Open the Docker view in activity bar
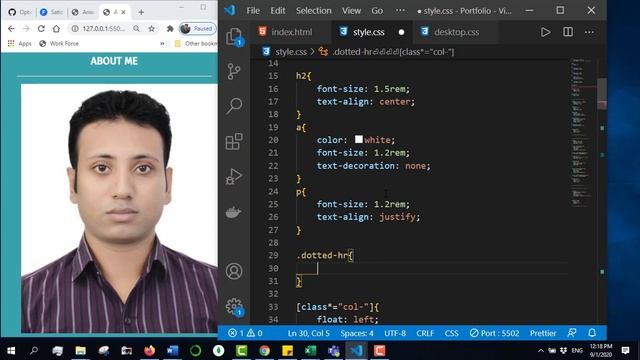 click(x=234, y=212)
